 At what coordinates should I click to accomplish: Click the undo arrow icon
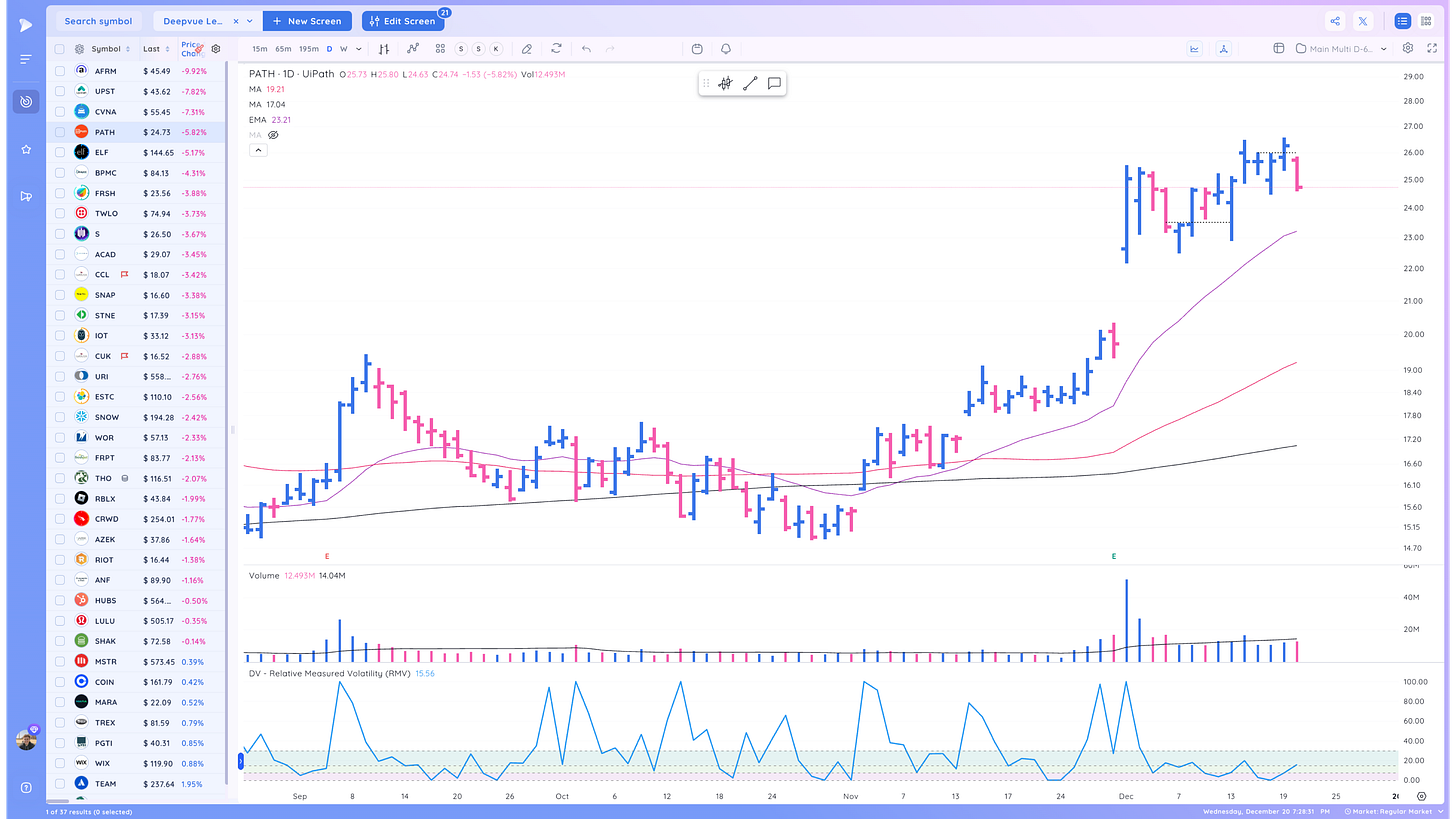586,48
